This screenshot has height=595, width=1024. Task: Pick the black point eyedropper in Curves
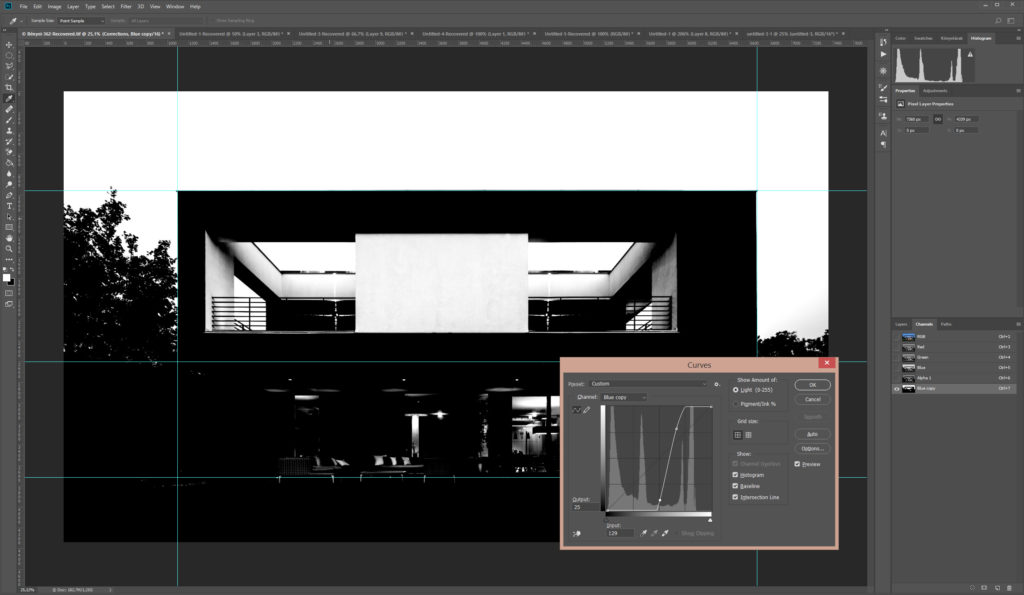click(x=643, y=533)
